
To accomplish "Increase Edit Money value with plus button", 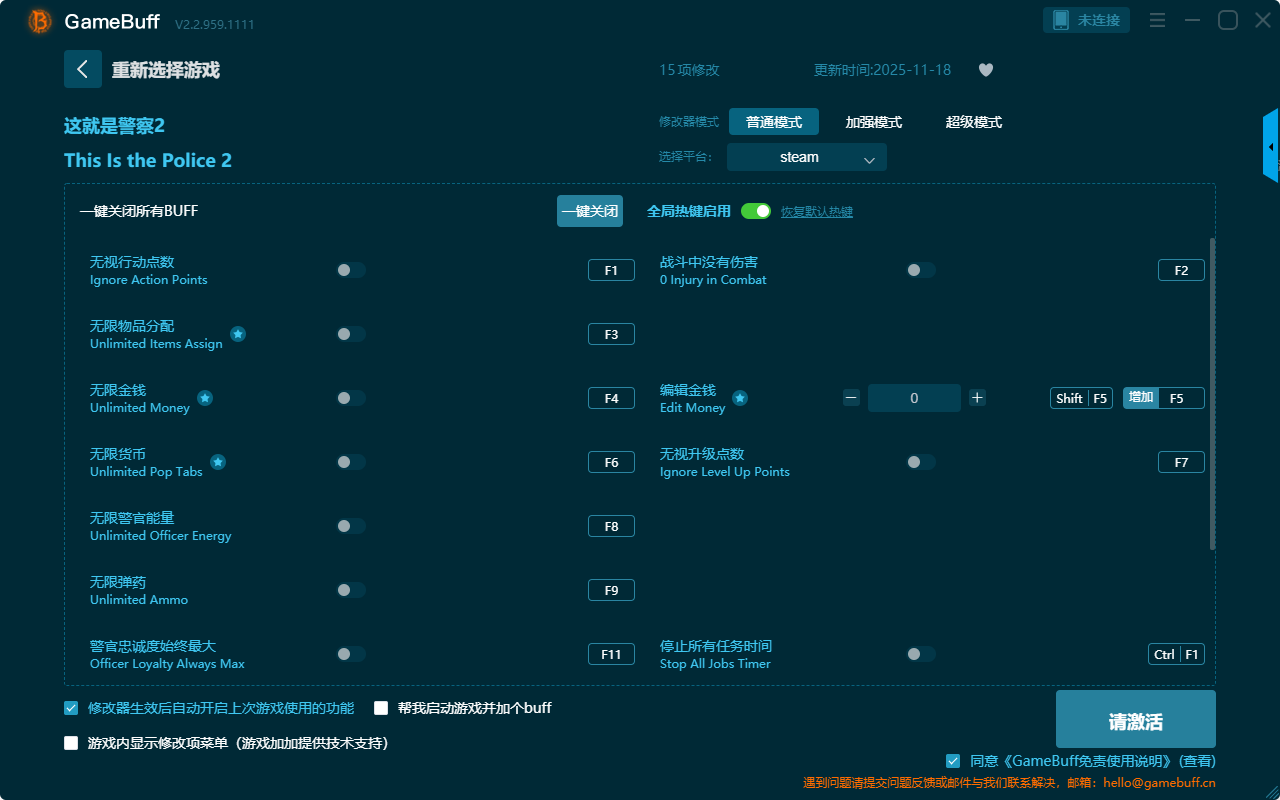I will (x=977, y=398).
